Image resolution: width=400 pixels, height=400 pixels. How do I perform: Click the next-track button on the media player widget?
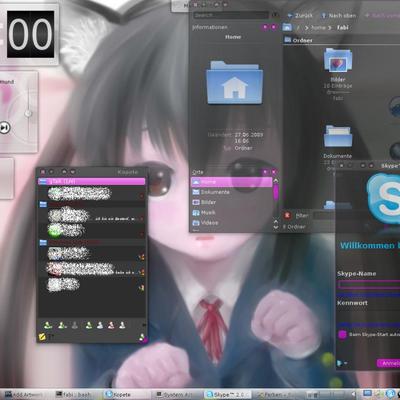pyautogui.click(x=5, y=127)
